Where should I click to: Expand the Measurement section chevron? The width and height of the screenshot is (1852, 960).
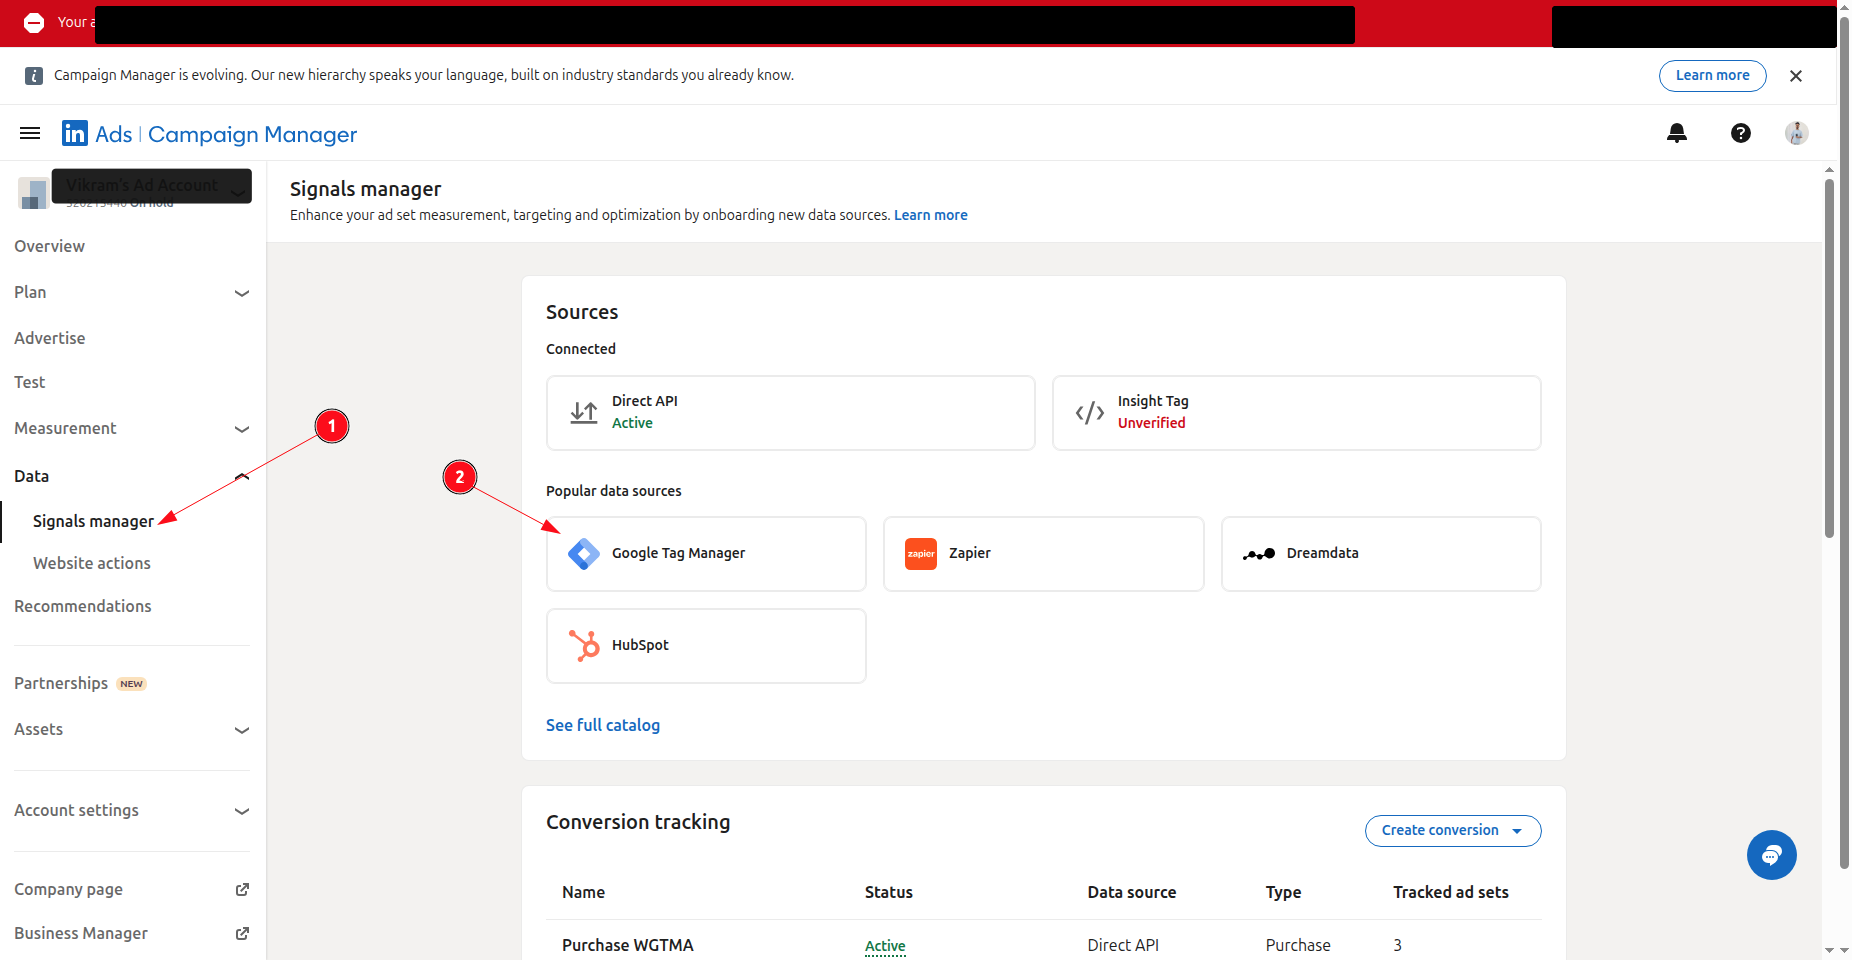tap(242, 429)
